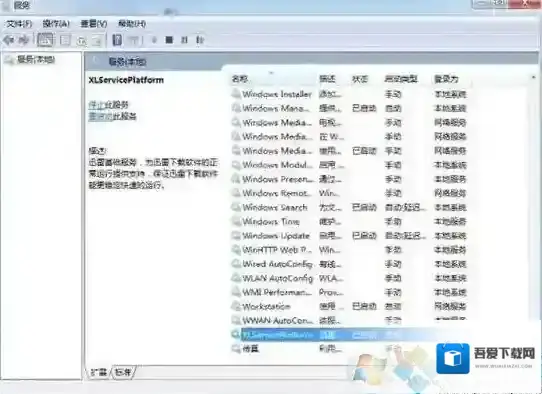Click 自动(延迟... startup type in Windows Update row
The height and width of the screenshot is (394, 542).
coord(405,236)
